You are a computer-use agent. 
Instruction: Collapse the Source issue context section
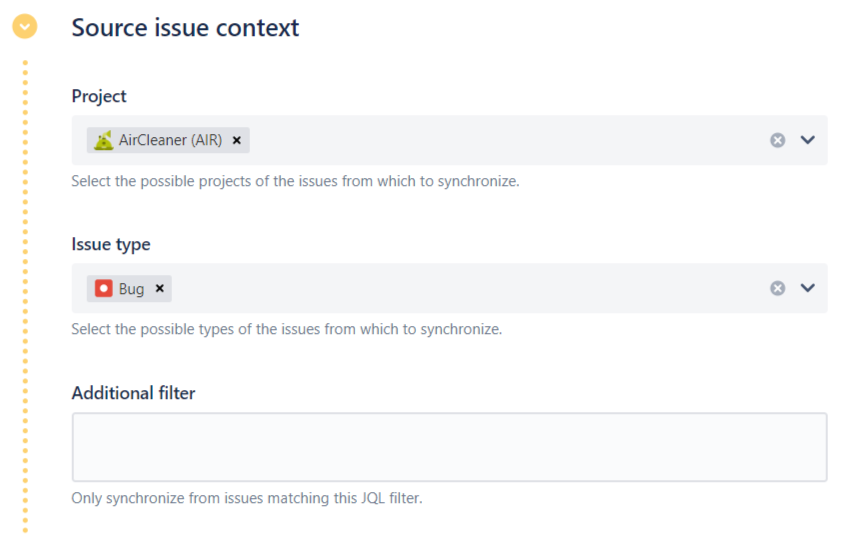click(x=25, y=27)
